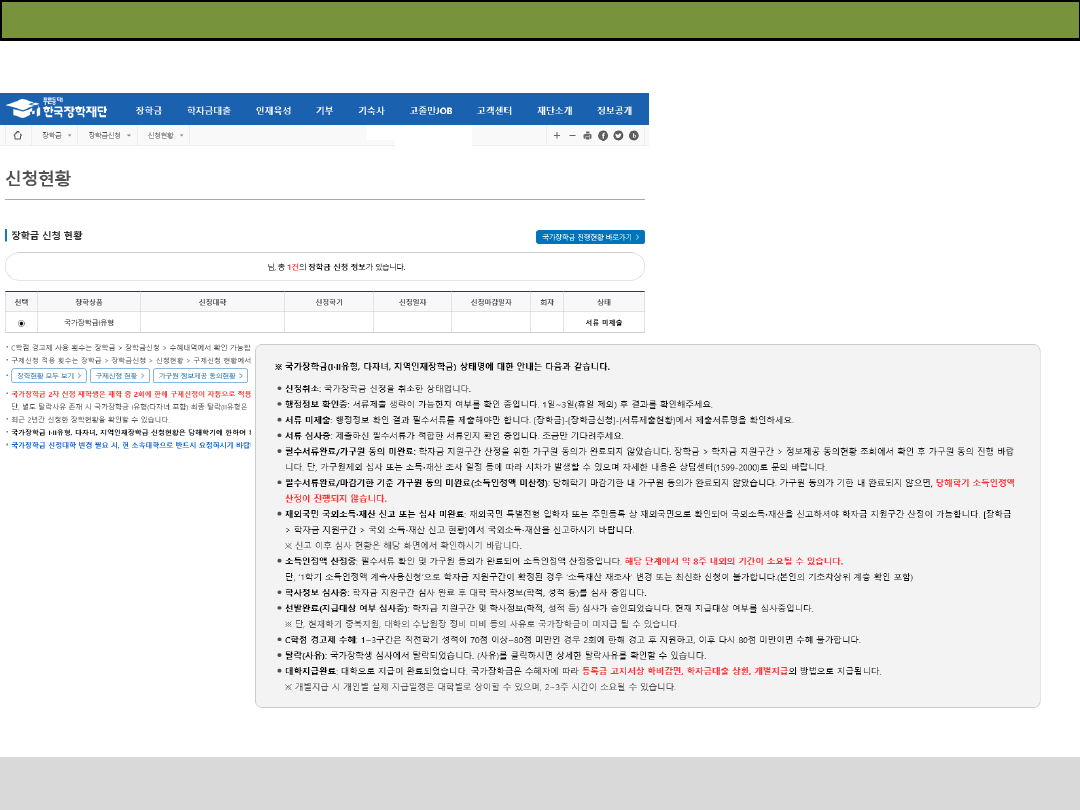
Task: Click the plus zoom-in icon
Action: [x=557, y=135]
